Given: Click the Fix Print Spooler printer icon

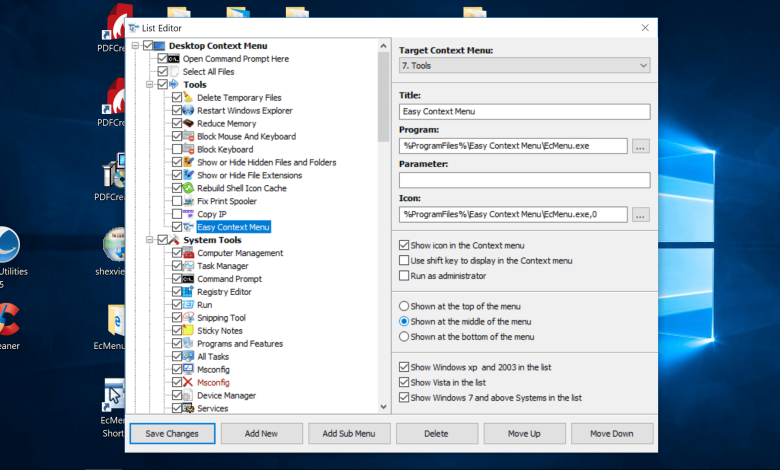Looking at the screenshot, I should click(x=188, y=201).
